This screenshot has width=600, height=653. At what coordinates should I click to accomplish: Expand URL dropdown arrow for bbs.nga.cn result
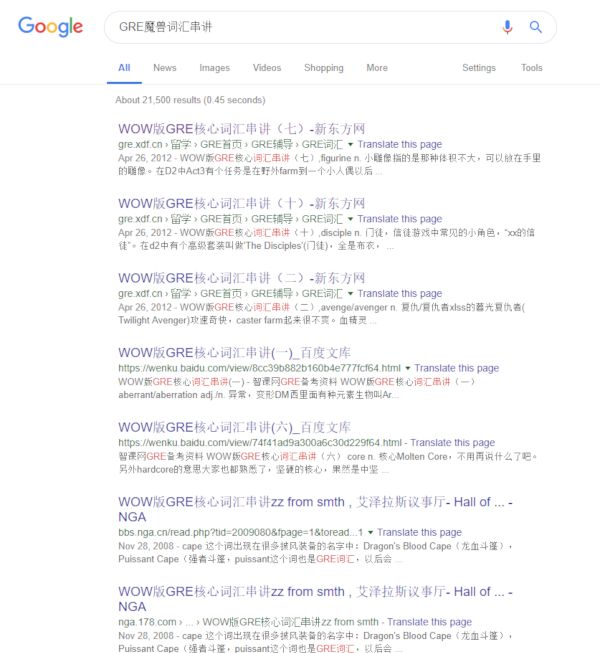(370, 533)
